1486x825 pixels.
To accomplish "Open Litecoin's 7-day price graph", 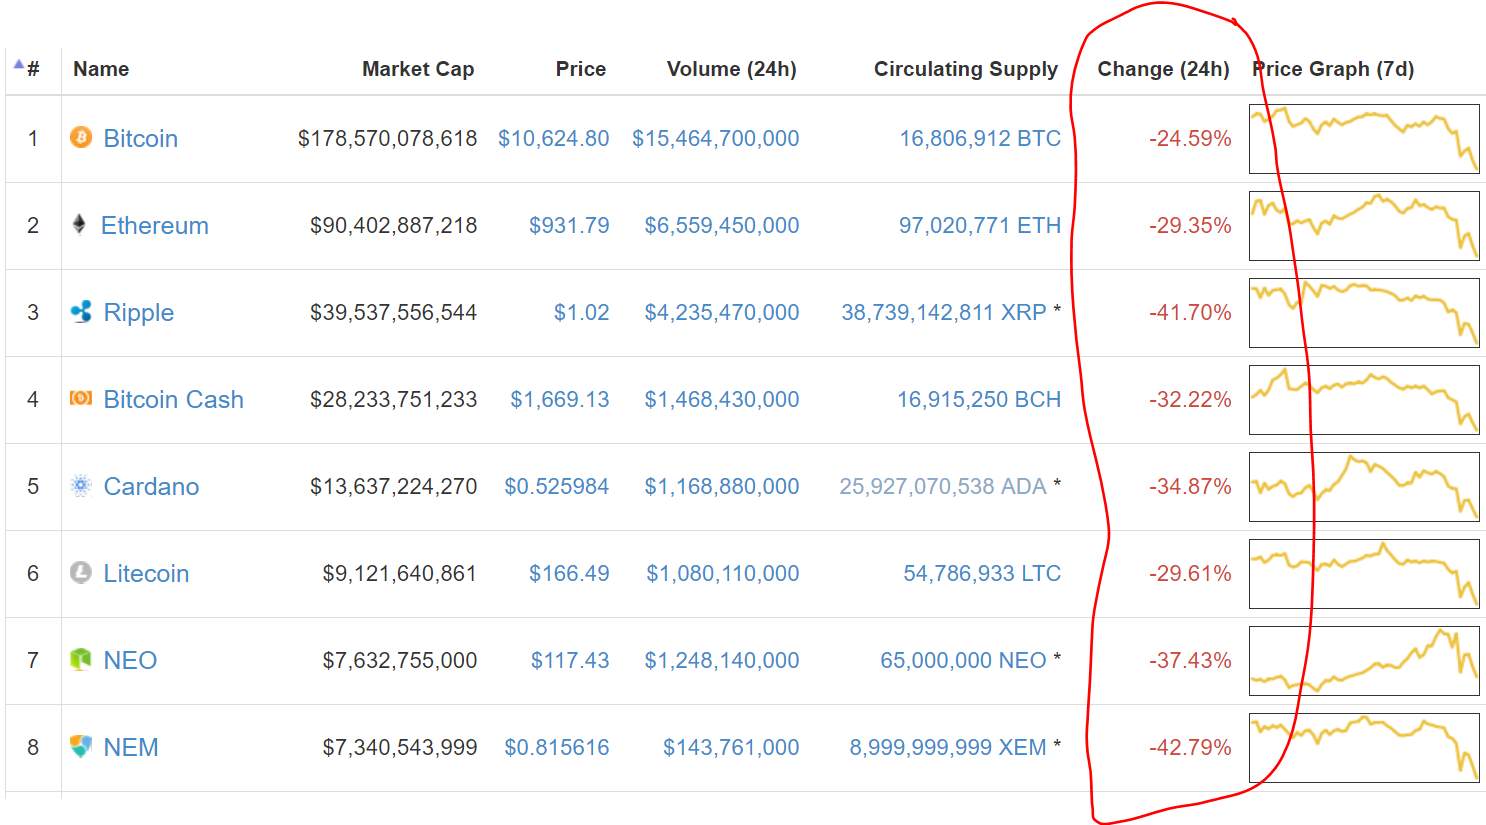I will point(1364,574).
